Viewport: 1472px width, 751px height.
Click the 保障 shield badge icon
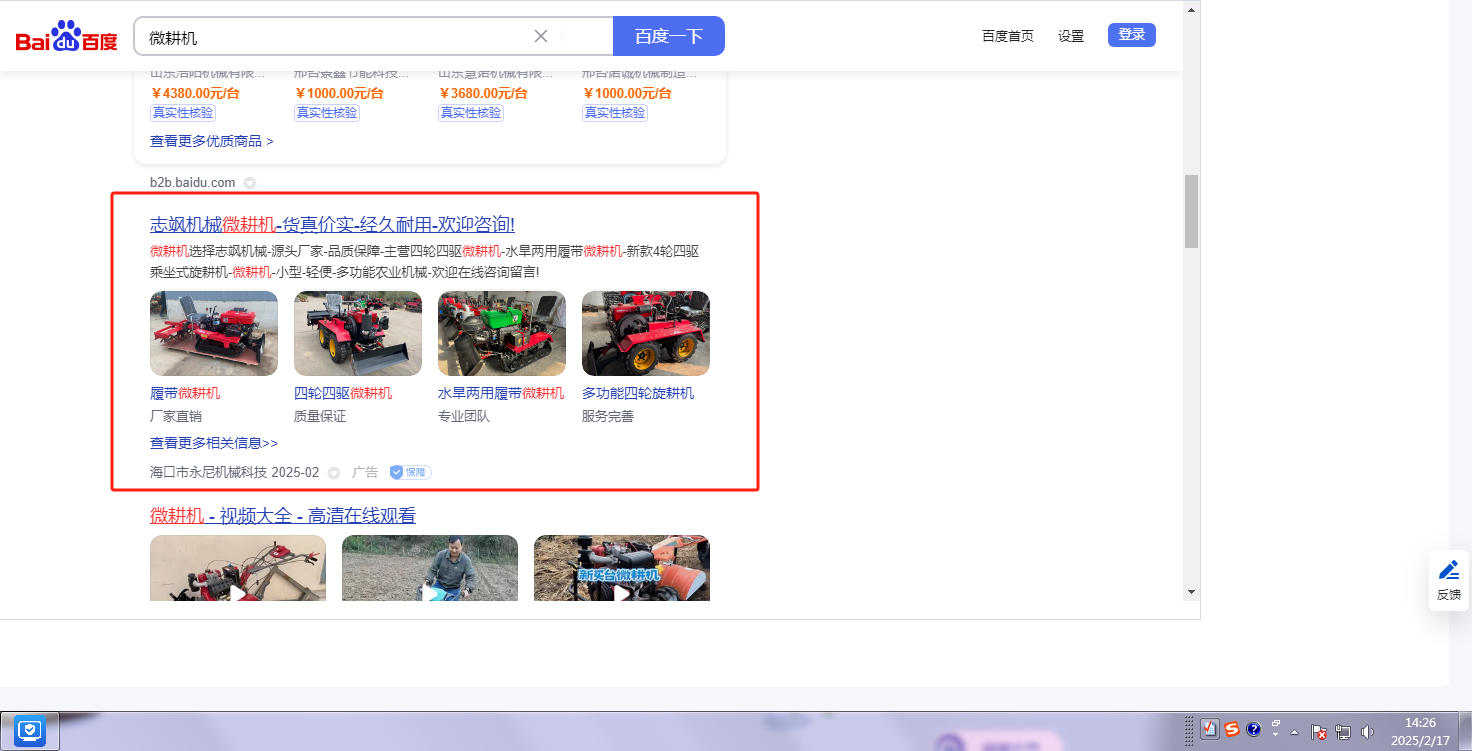pos(410,472)
